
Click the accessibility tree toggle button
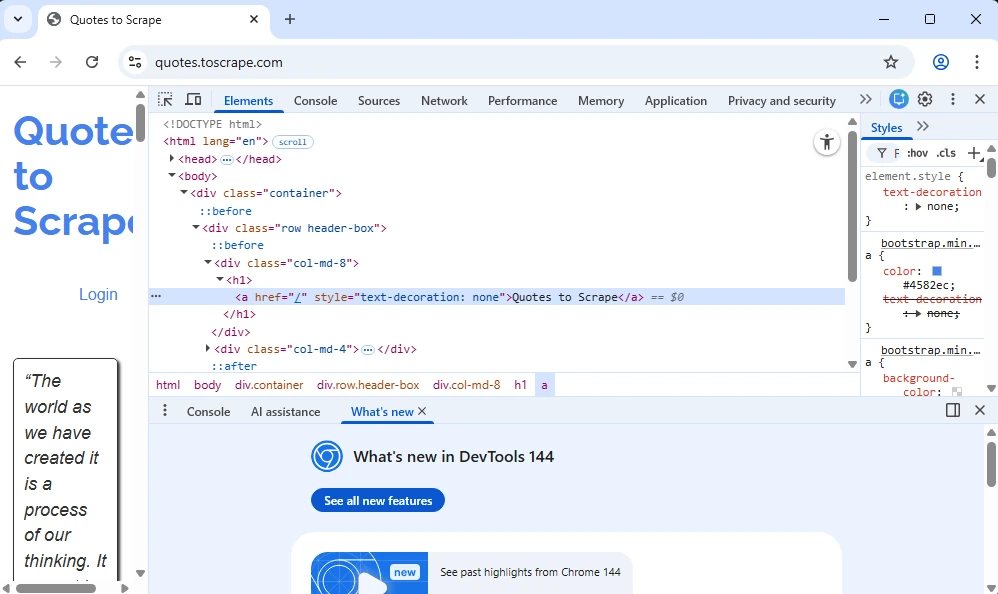click(826, 142)
